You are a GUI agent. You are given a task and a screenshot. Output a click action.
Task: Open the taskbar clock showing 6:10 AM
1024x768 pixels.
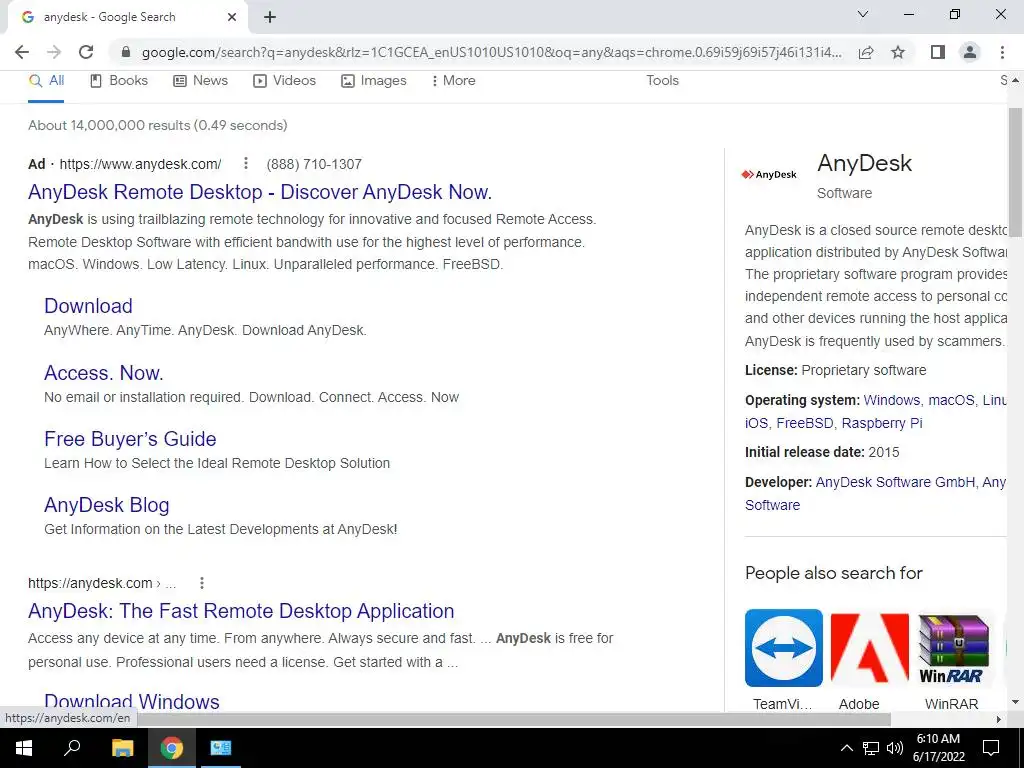pos(938,748)
